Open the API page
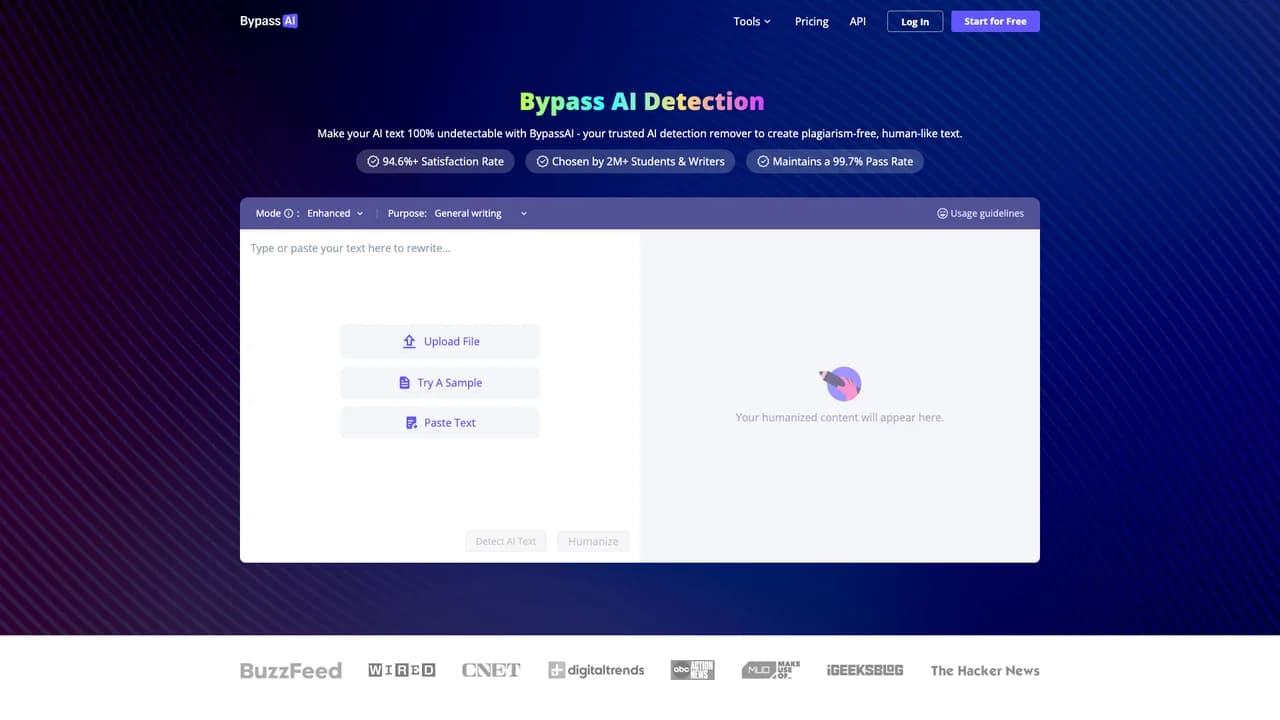The image size is (1280, 720). point(858,21)
